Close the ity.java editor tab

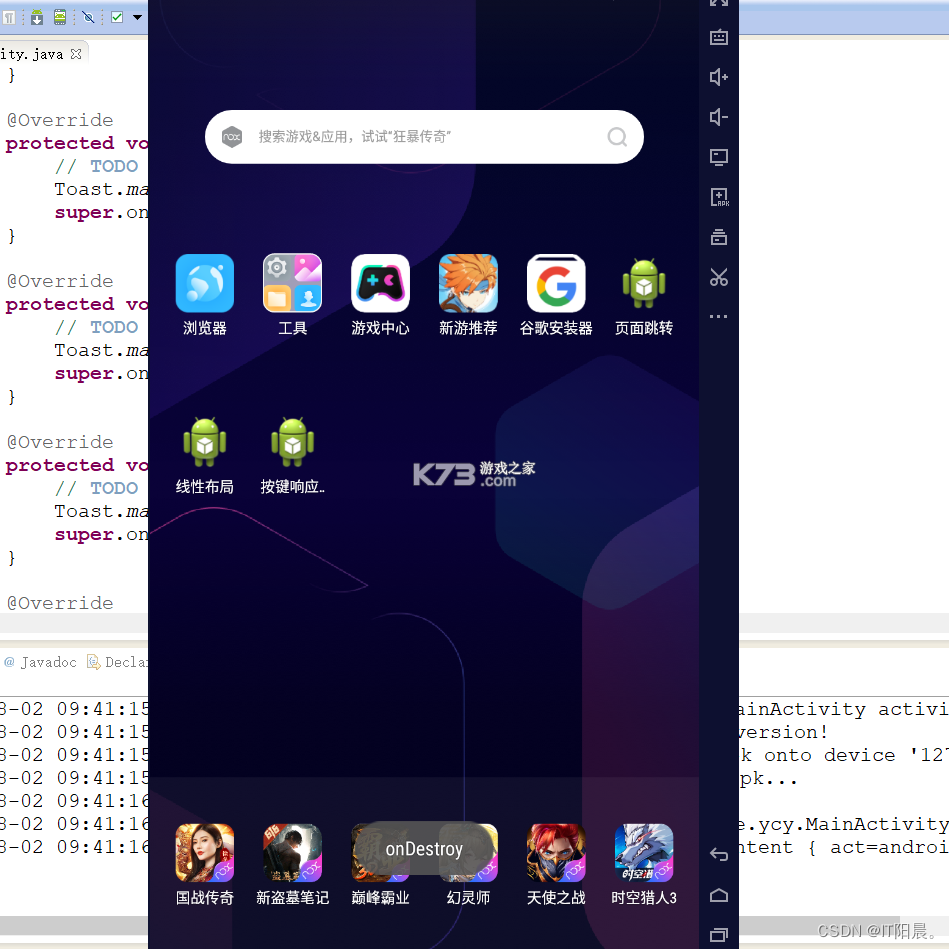(76, 54)
